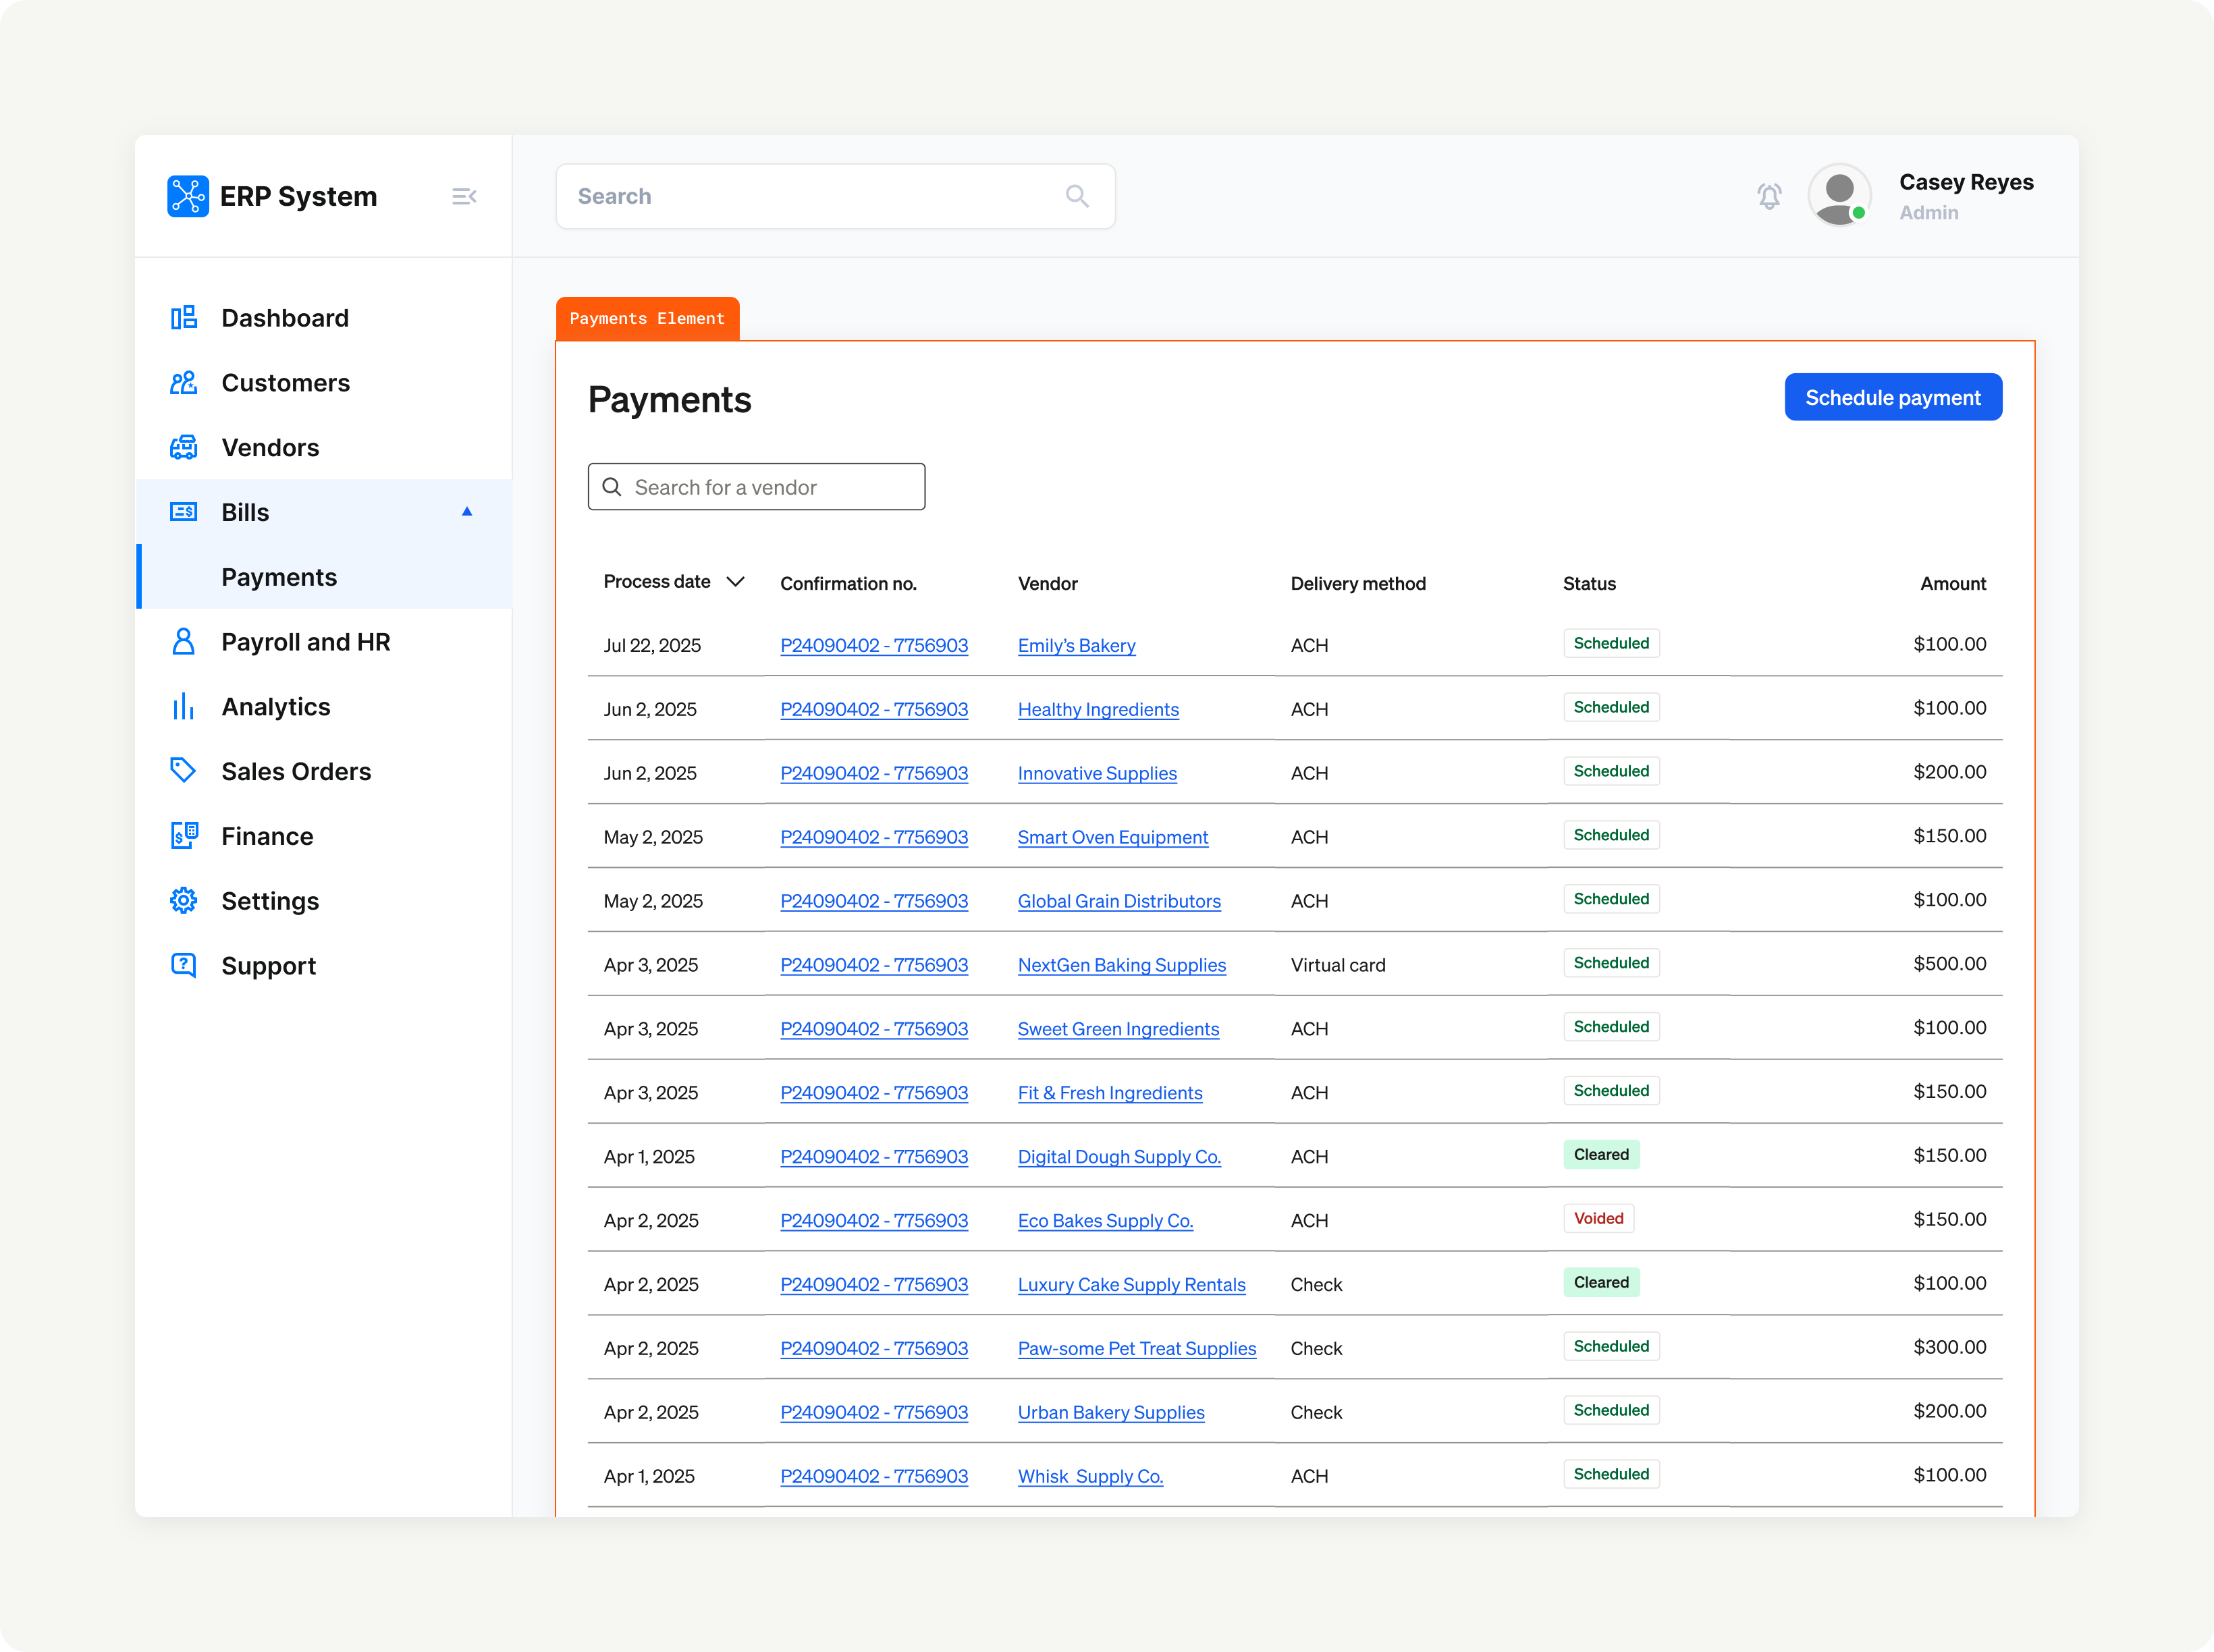The width and height of the screenshot is (2214, 1652).
Task: Select the Payments submenu item
Action: click(x=279, y=577)
